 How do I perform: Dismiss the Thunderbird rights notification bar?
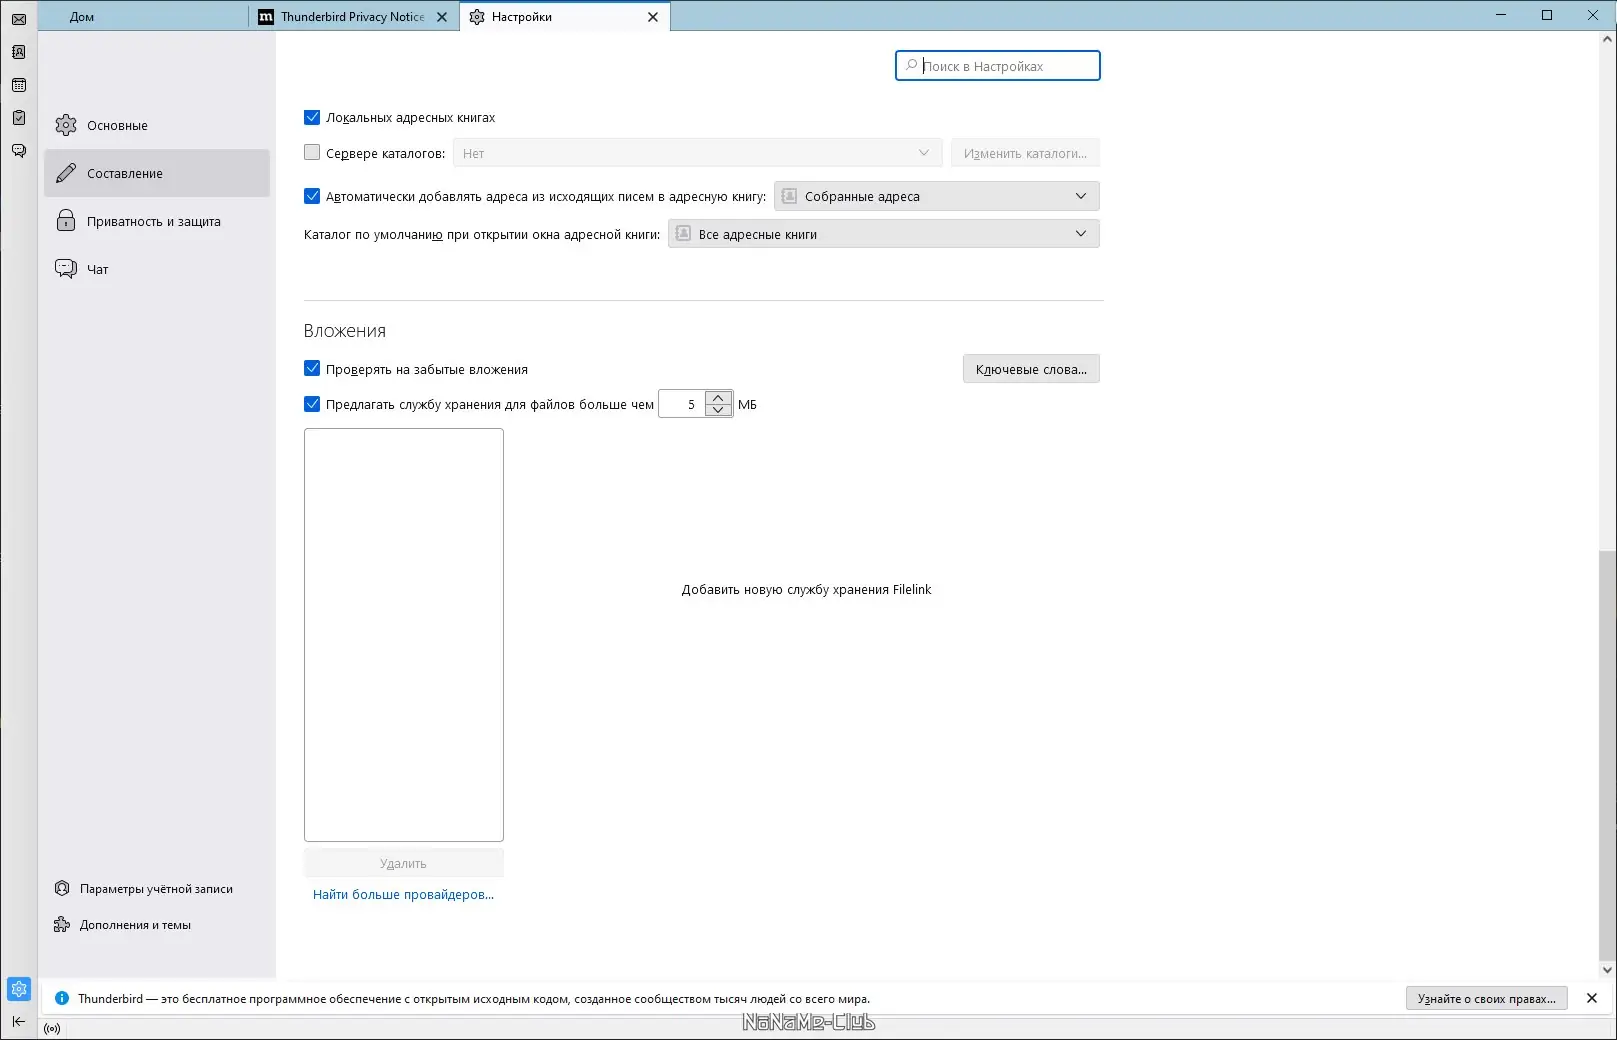[x=1592, y=998]
